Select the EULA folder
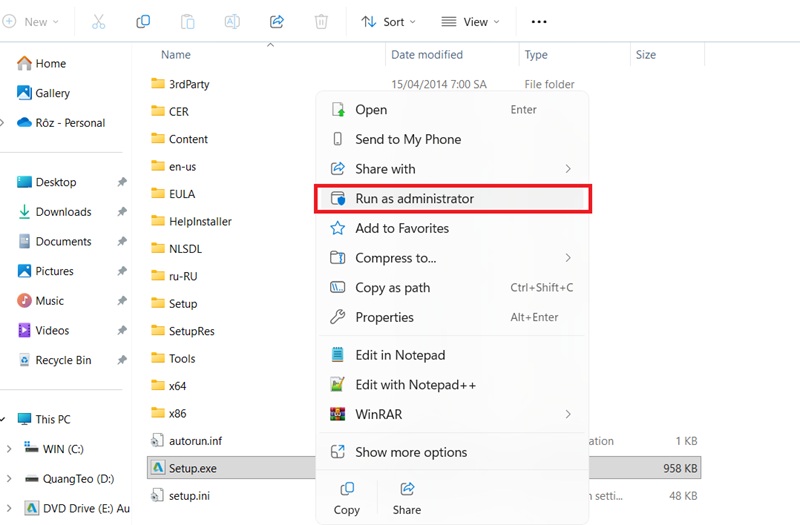 173,194
